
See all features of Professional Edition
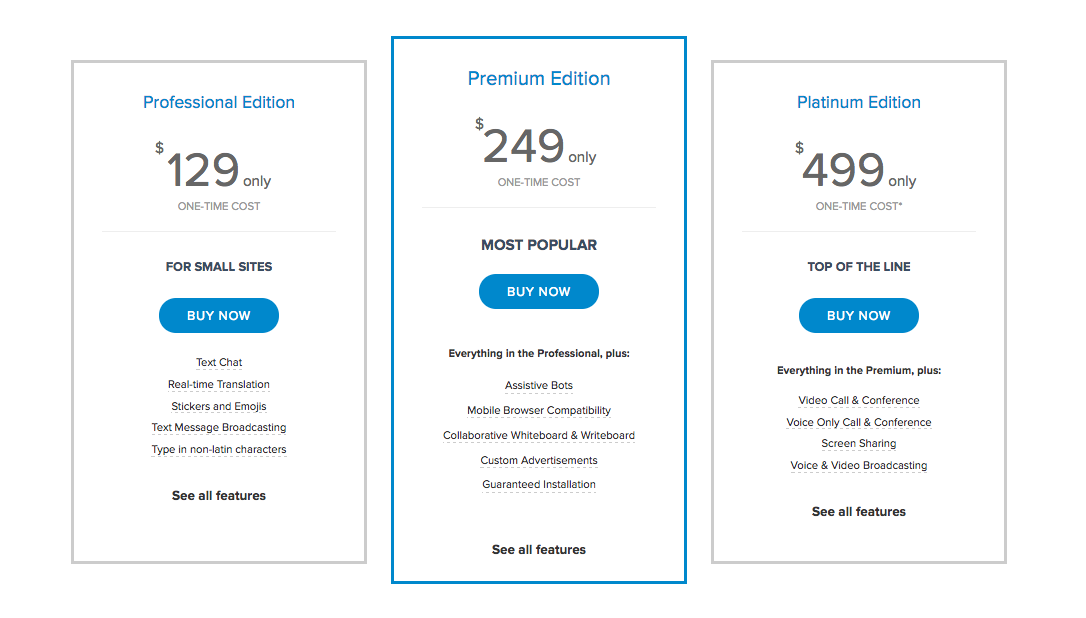[219, 495]
